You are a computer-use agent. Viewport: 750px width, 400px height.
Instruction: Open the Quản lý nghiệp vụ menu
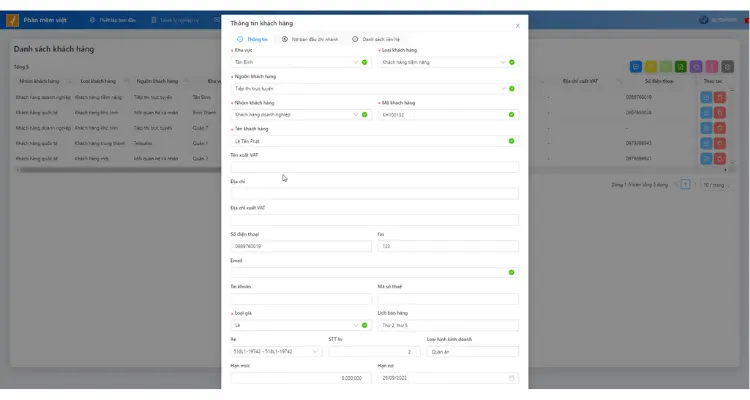tap(175, 20)
